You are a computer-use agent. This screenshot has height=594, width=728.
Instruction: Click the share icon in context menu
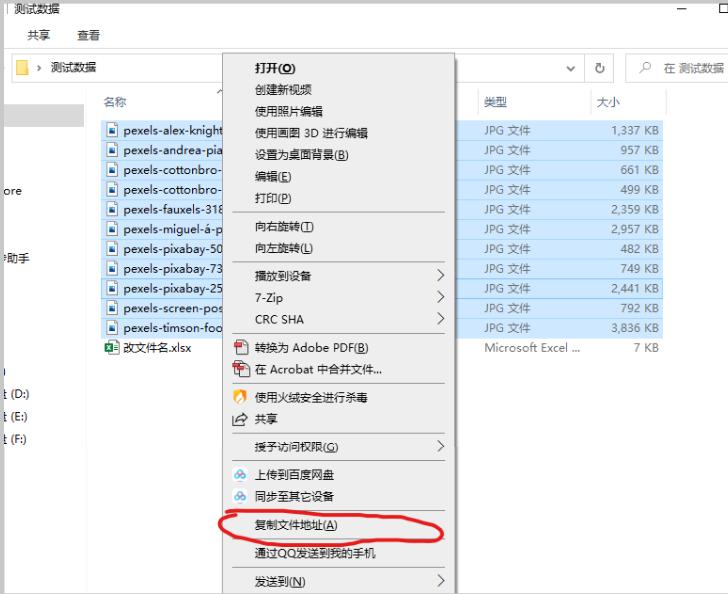click(240, 420)
